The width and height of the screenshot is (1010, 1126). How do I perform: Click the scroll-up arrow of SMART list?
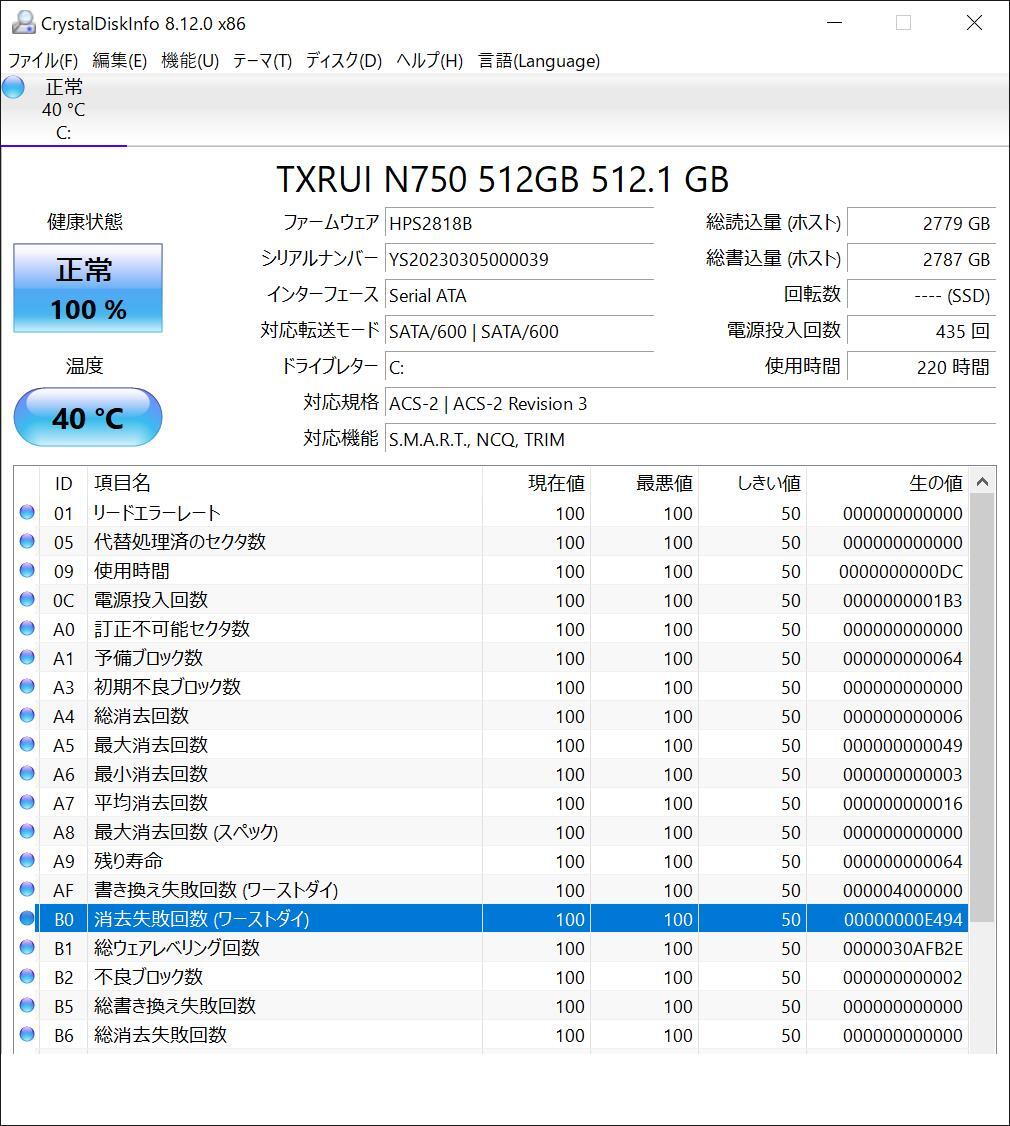click(982, 482)
